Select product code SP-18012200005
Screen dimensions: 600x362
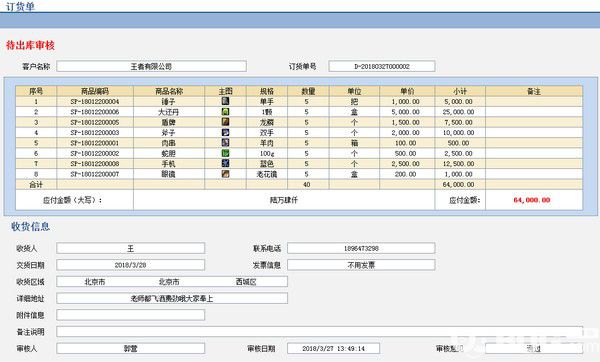tap(95, 122)
